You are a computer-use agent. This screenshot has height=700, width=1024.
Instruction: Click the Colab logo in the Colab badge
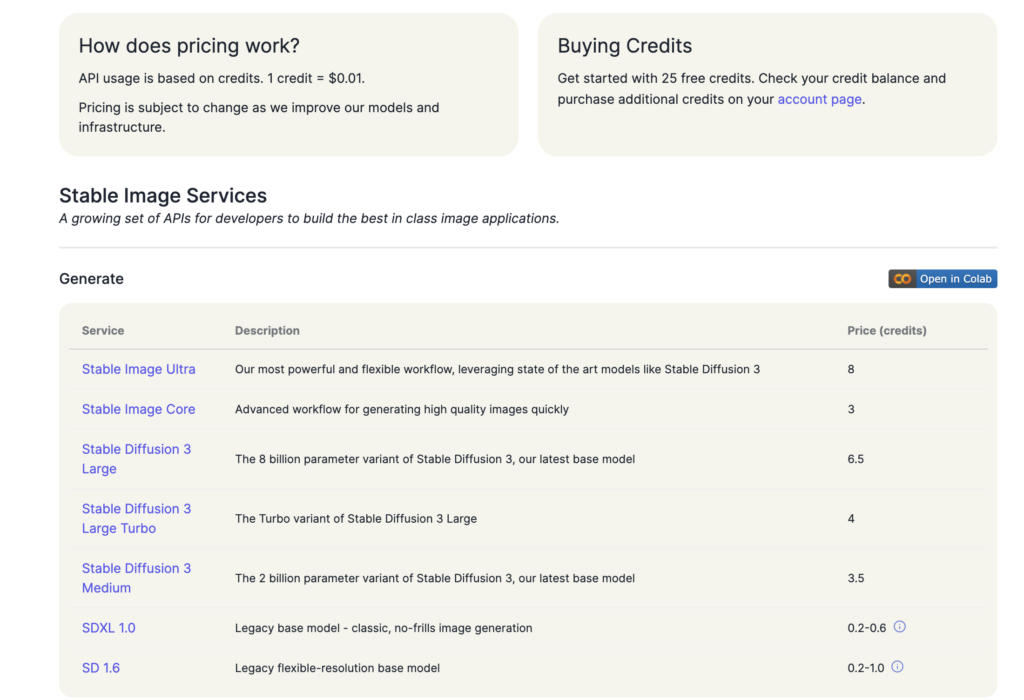click(902, 279)
